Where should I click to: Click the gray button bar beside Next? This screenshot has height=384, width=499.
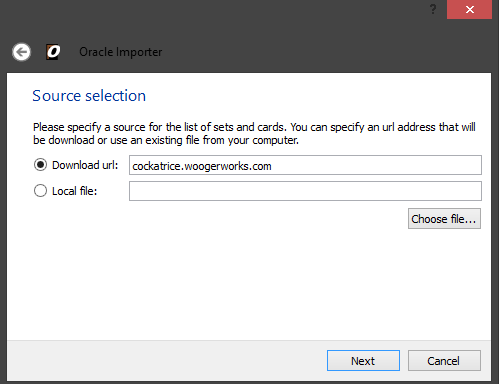coord(167,361)
